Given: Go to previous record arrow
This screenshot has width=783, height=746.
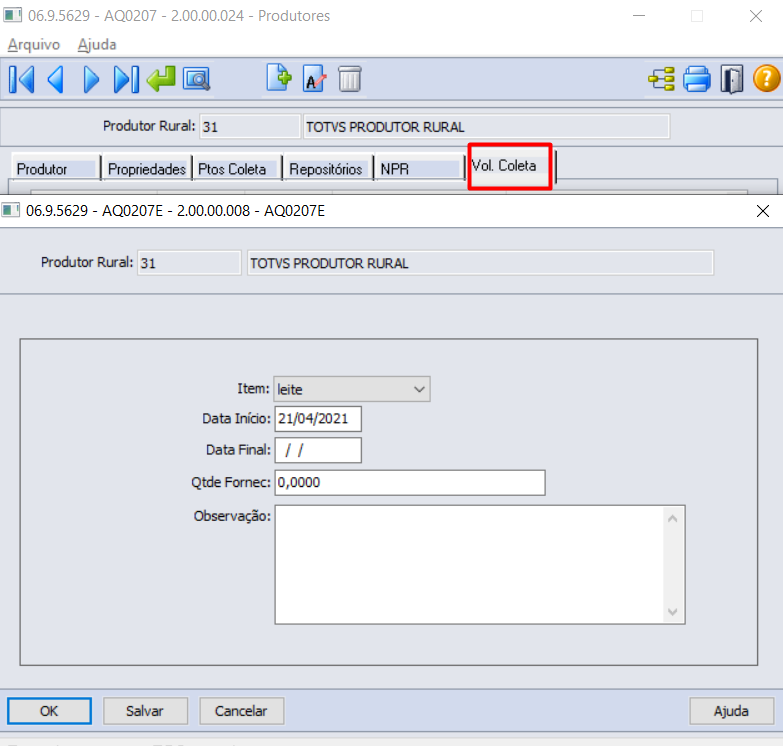Looking at the screenshot, I should 55,79.
